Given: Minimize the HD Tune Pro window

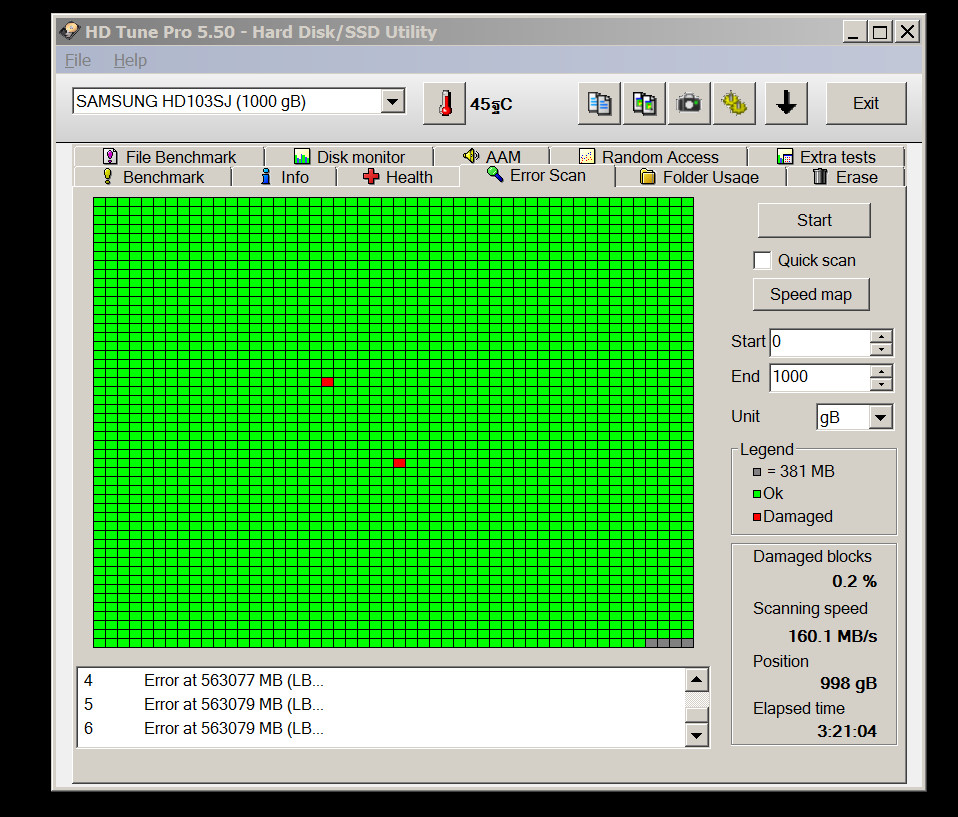Looking at the screenshot, I should (854, 31).
